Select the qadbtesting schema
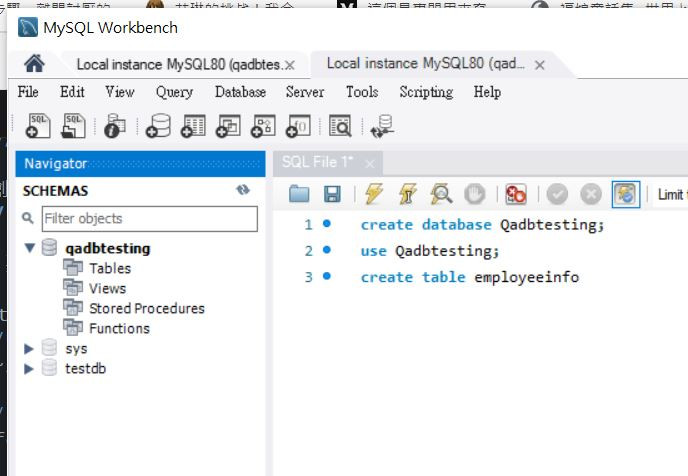 pos(108,249)
